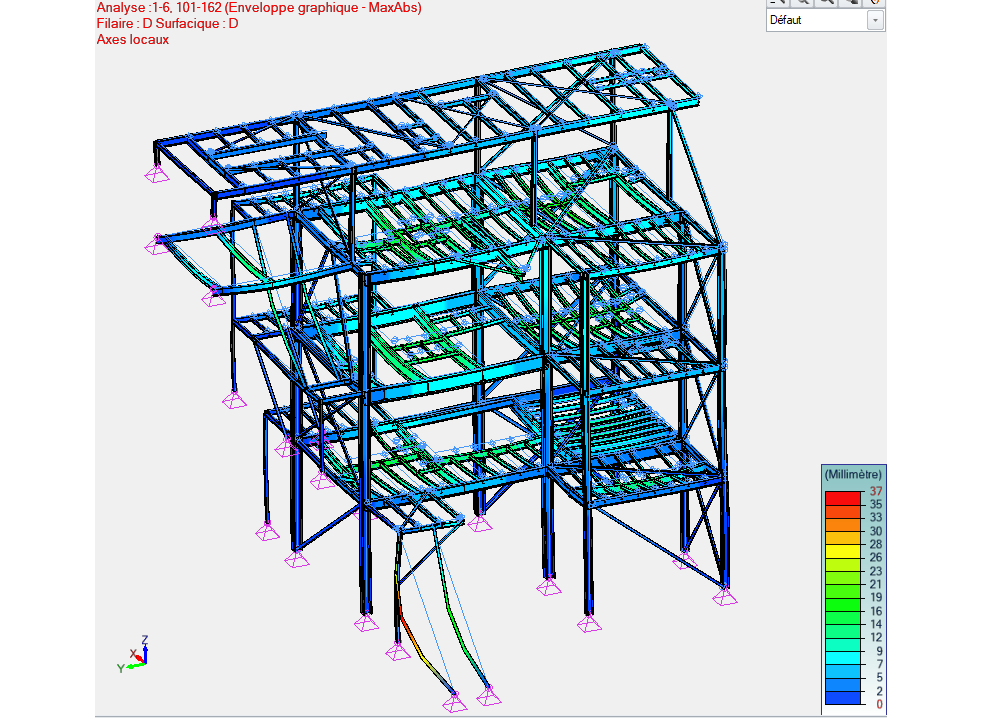Pick the cyan swatch beside value 7
The height and width of the screenshot is (718, 983).
tap(841, 657)
